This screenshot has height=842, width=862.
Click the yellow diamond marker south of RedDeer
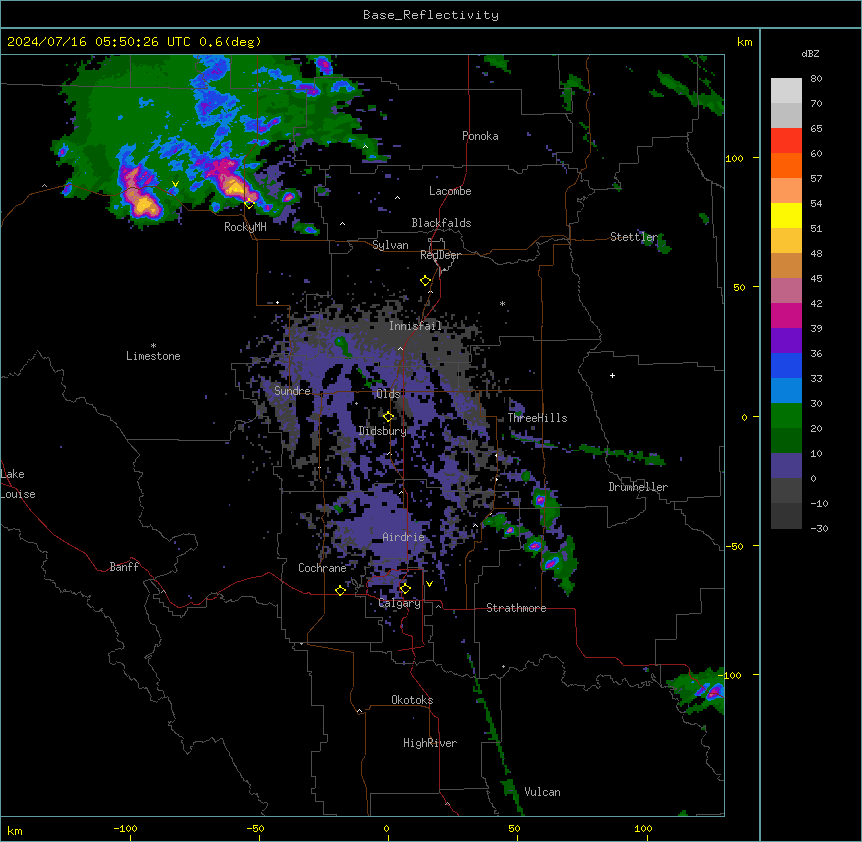coord(425,281)
